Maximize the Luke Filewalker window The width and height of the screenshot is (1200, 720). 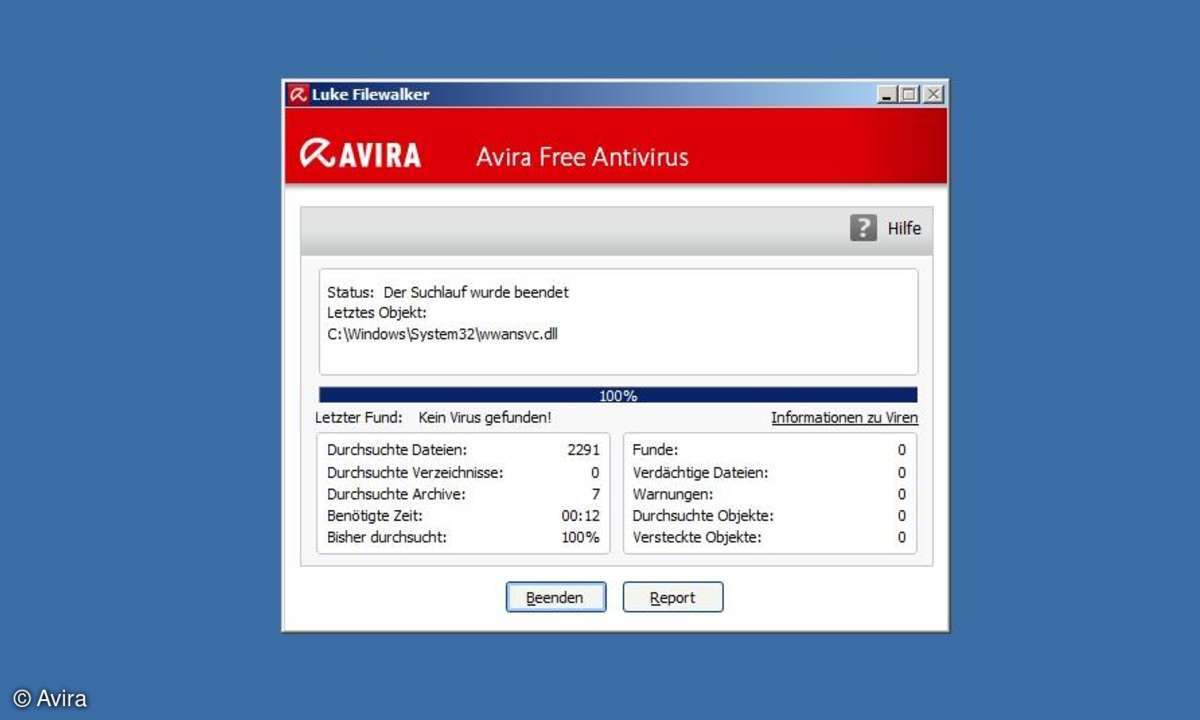click(909, 95)
